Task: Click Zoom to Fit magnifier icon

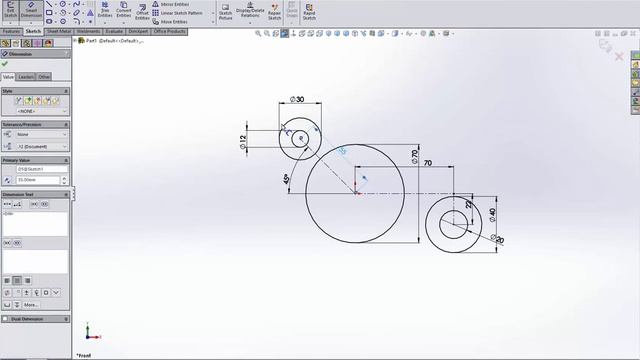Action: (x=258, y=33)
